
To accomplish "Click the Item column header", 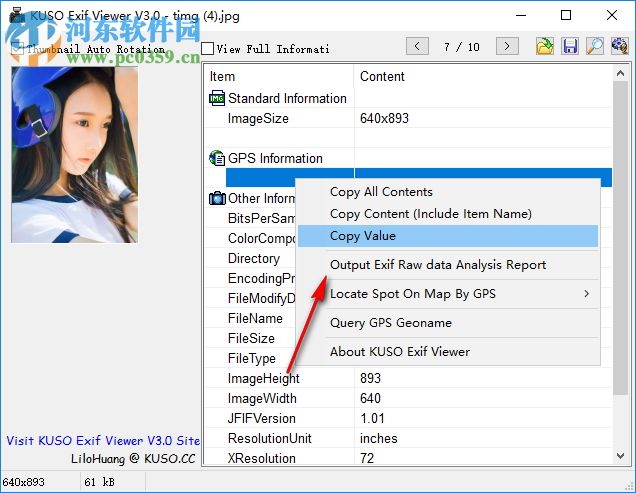I will [279, 76].
